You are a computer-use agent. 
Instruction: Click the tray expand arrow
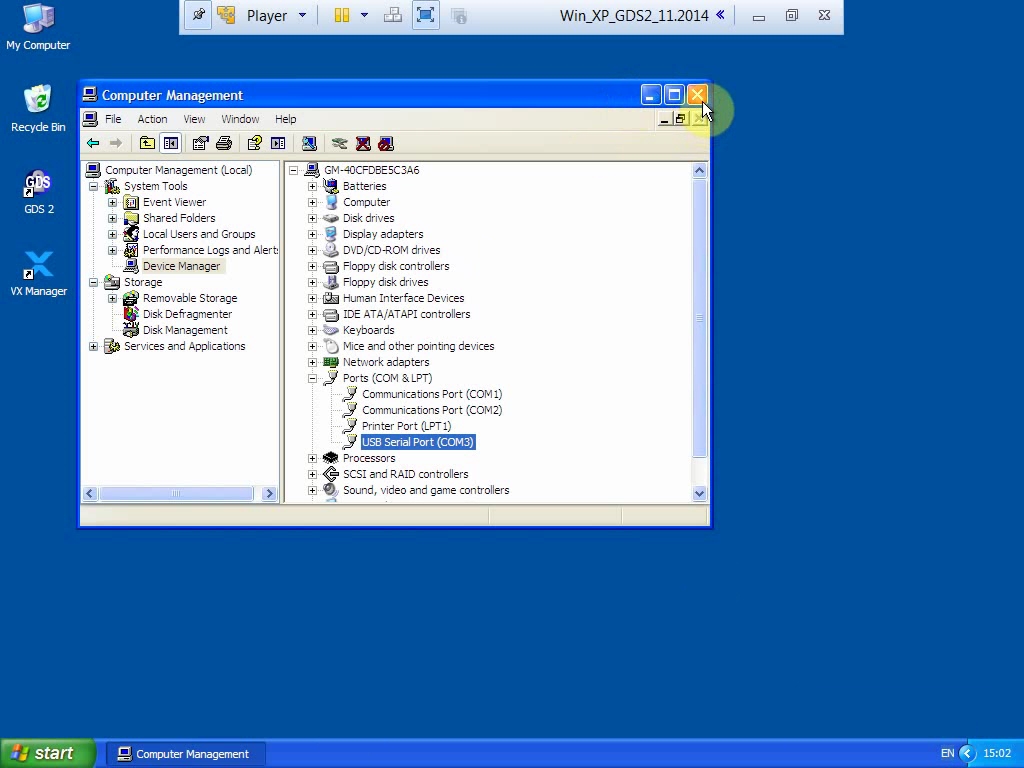(967, 753)
